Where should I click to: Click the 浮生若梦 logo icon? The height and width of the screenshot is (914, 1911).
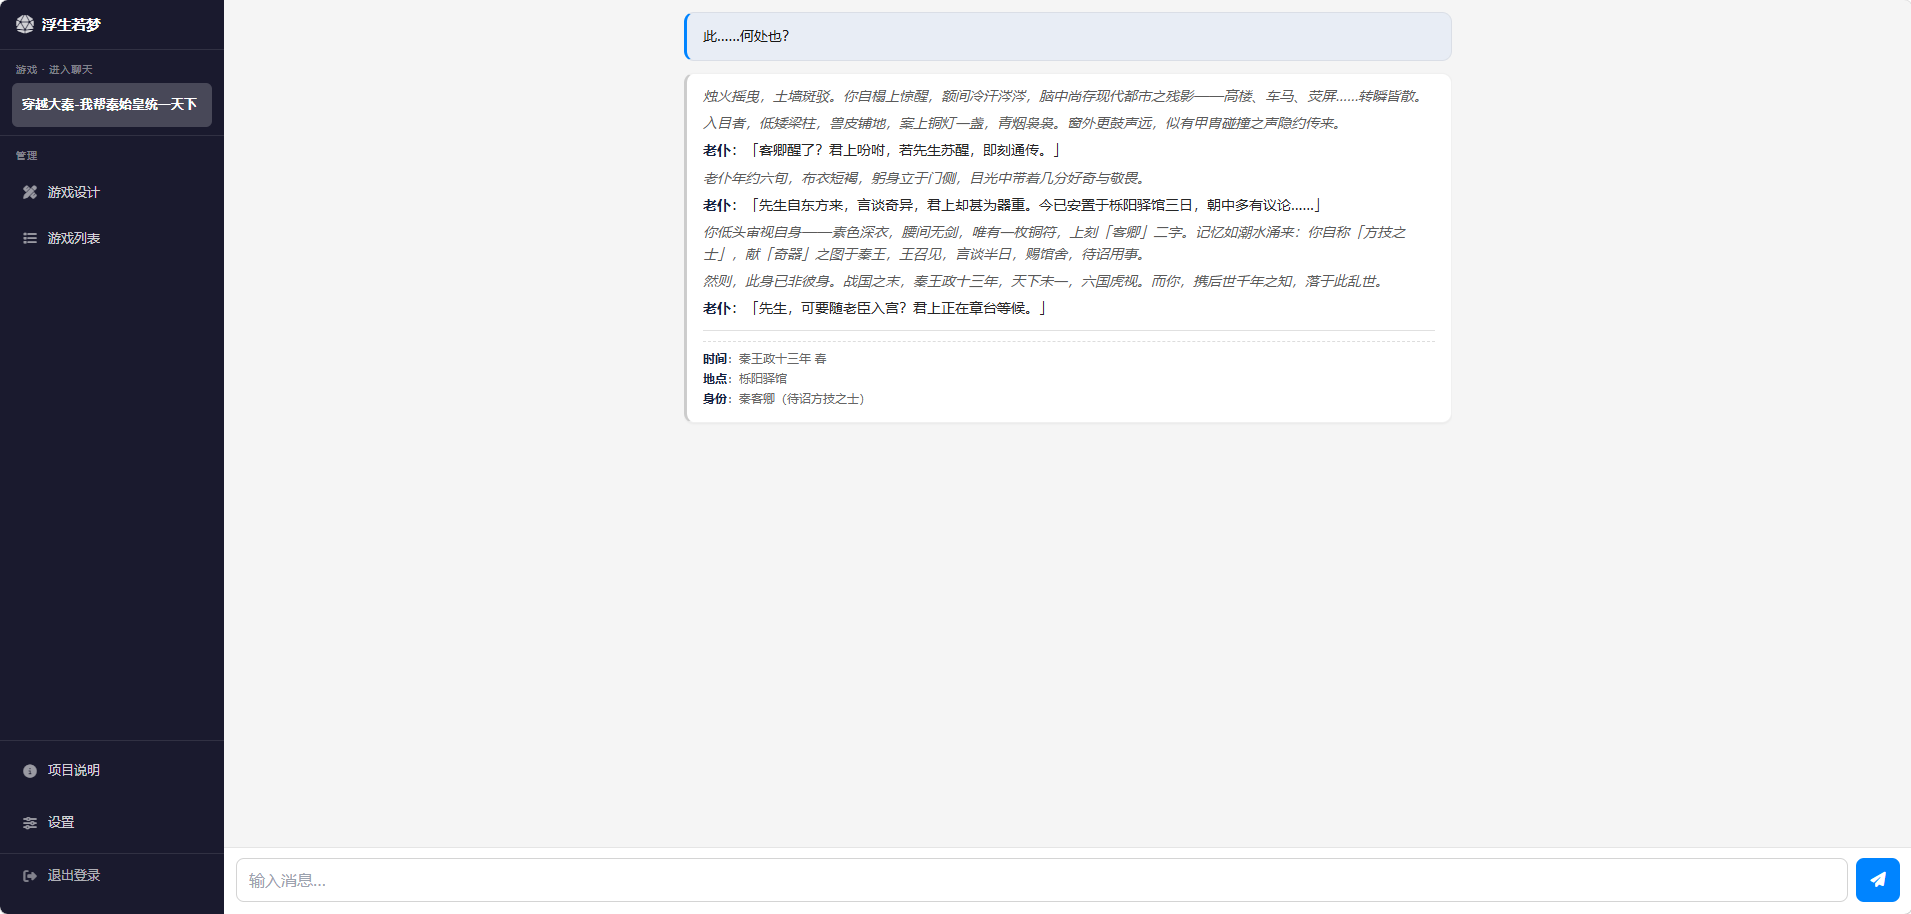(25, 24)
